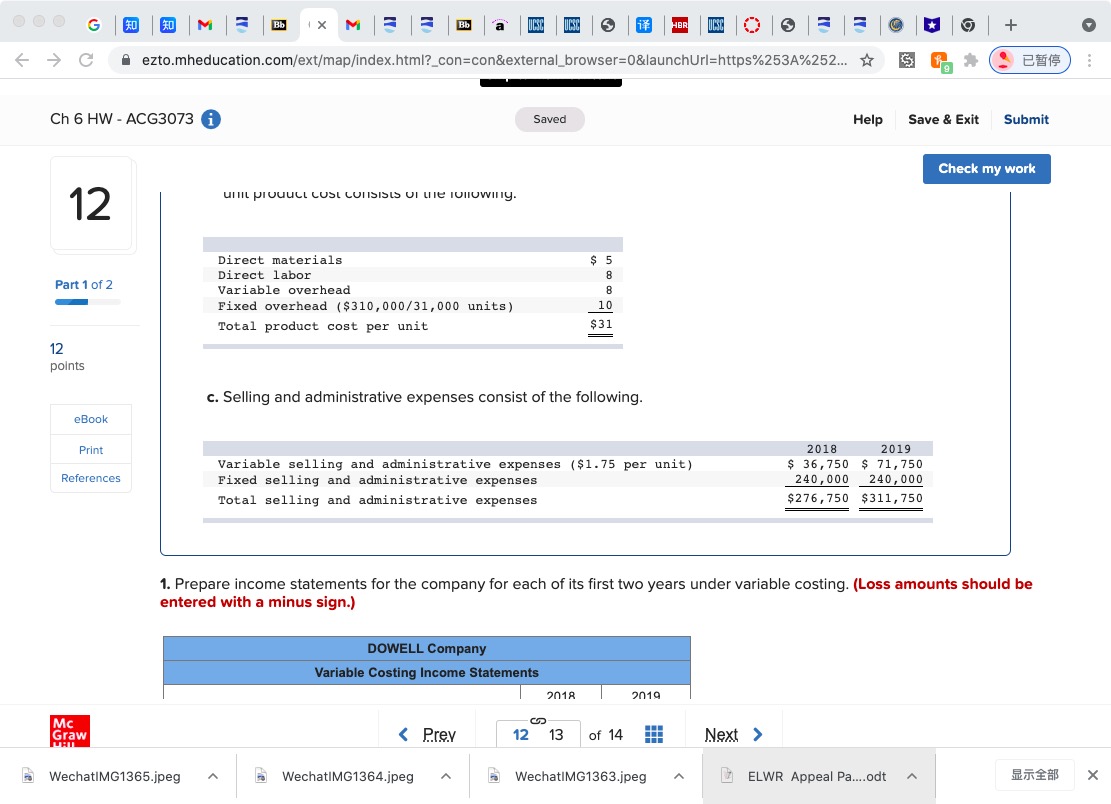Click the Direct materials row label
The width and height of the screenshot is (1111, 804).
click(280, 260)
